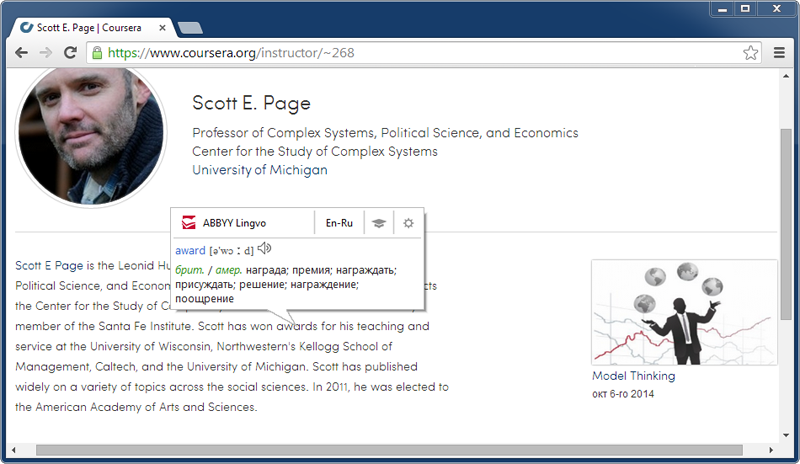The image size is (800, 464).
Task: Reload the Coursera page
Action: [70, 53]
